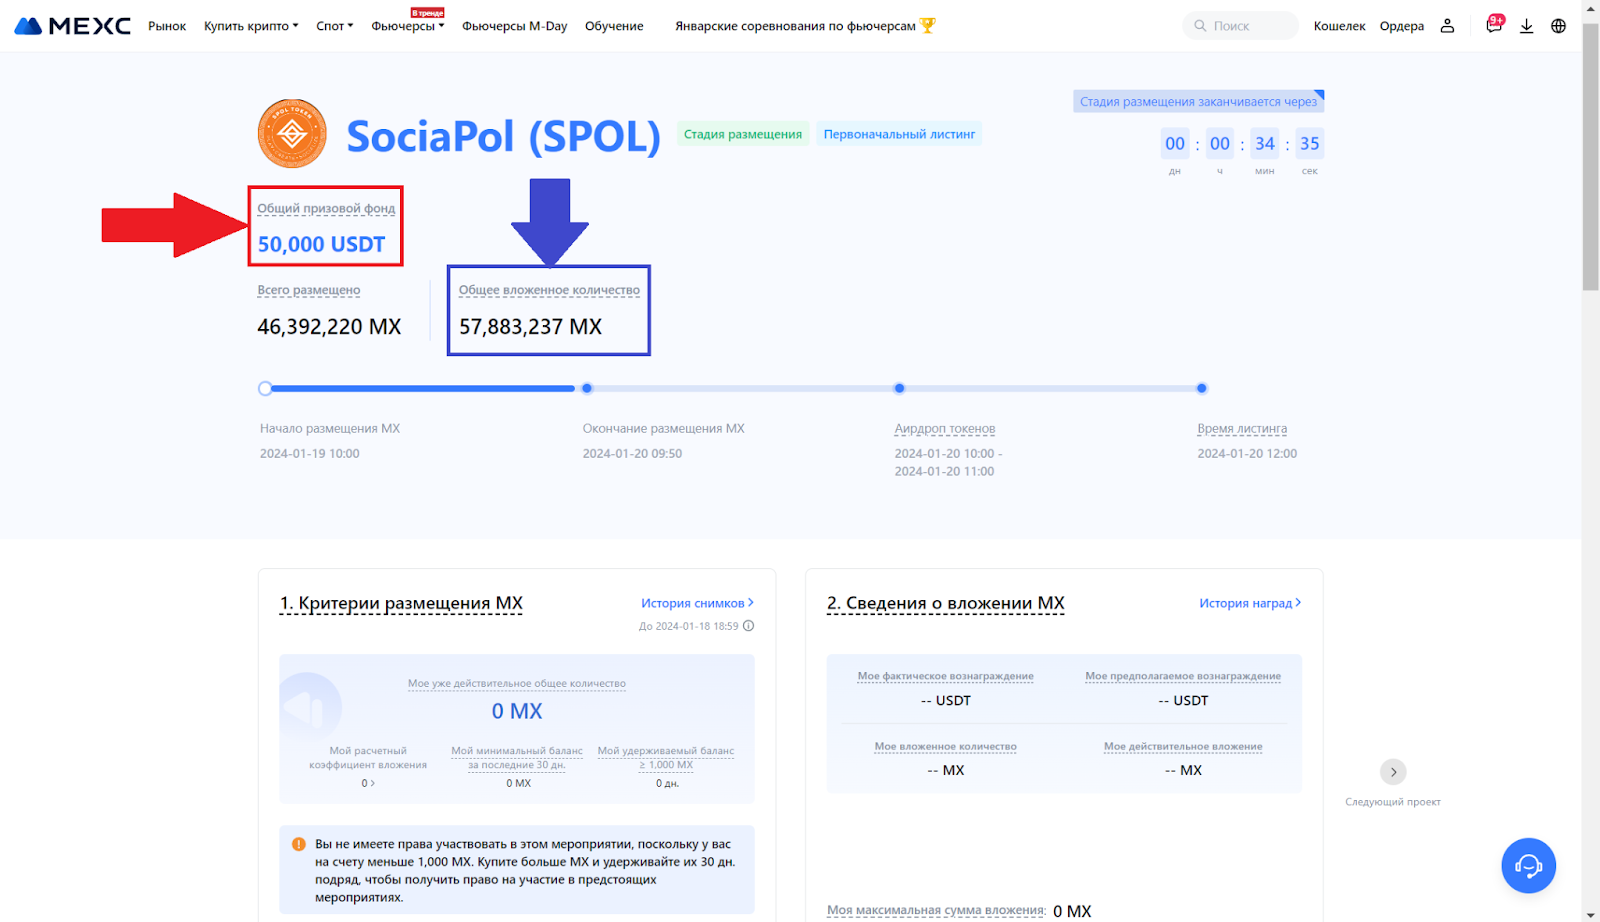Screen dimensions: 1600x922
Task: Open the language globe icon
Action: click(1558, 26)
